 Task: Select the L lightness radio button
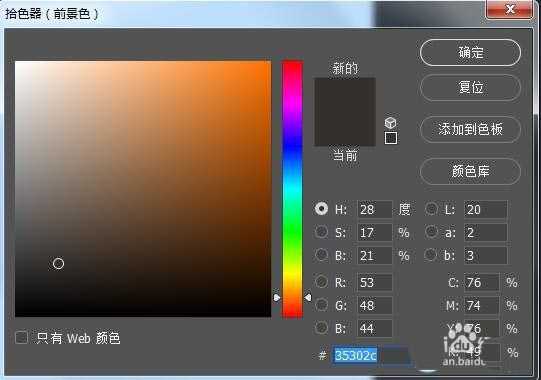pyautogui.click(x=431, y=208)
